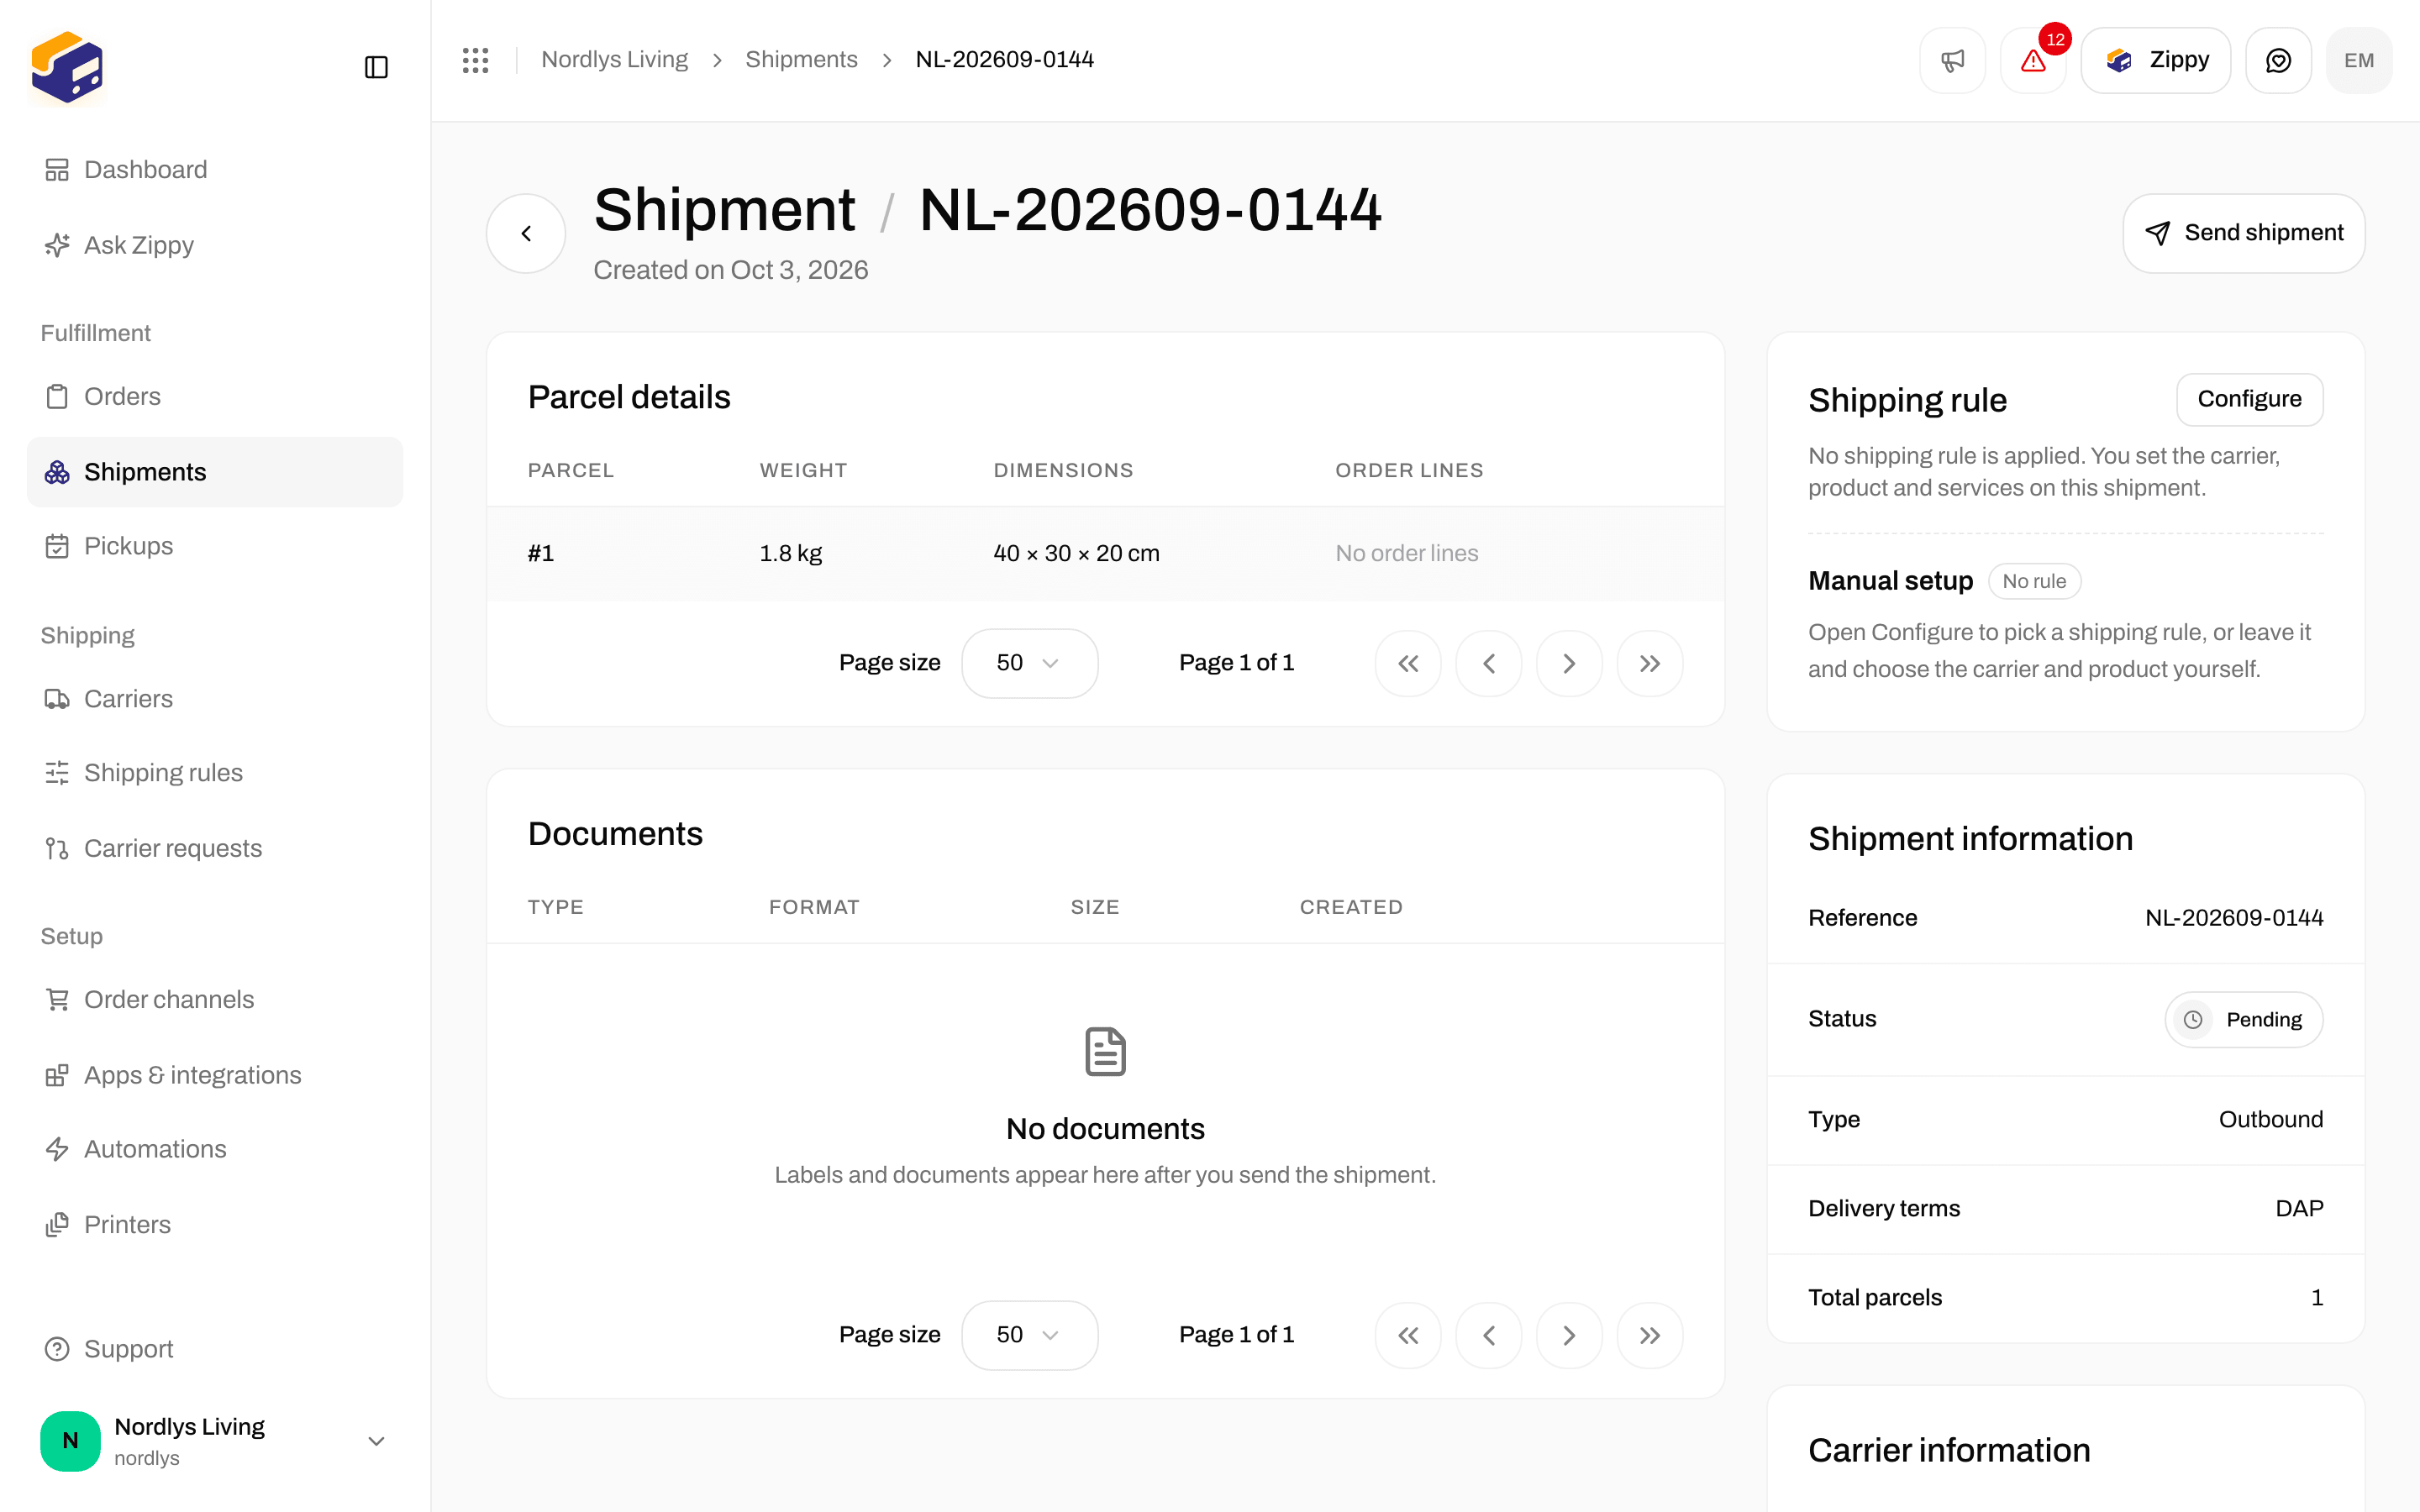Image resolution: width=2420 pixels, height=1512 pixels.
Task: Collapse the sidebar panel icon
Action: point(376,67)
